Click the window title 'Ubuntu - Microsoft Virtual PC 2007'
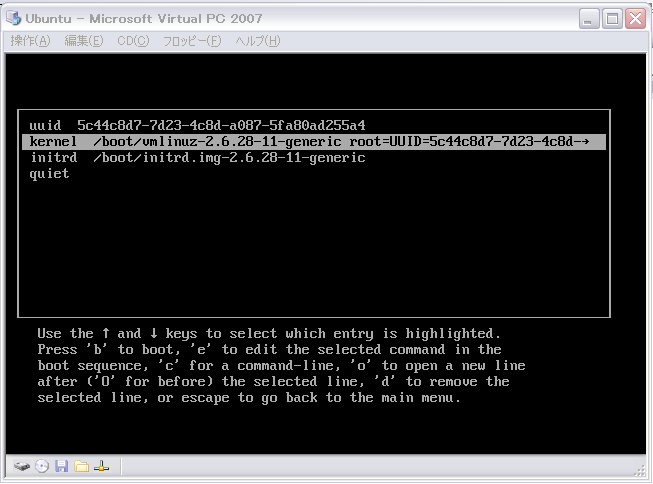Image resolution: width=653 pixels, height=484 pixels. (144, 19)
